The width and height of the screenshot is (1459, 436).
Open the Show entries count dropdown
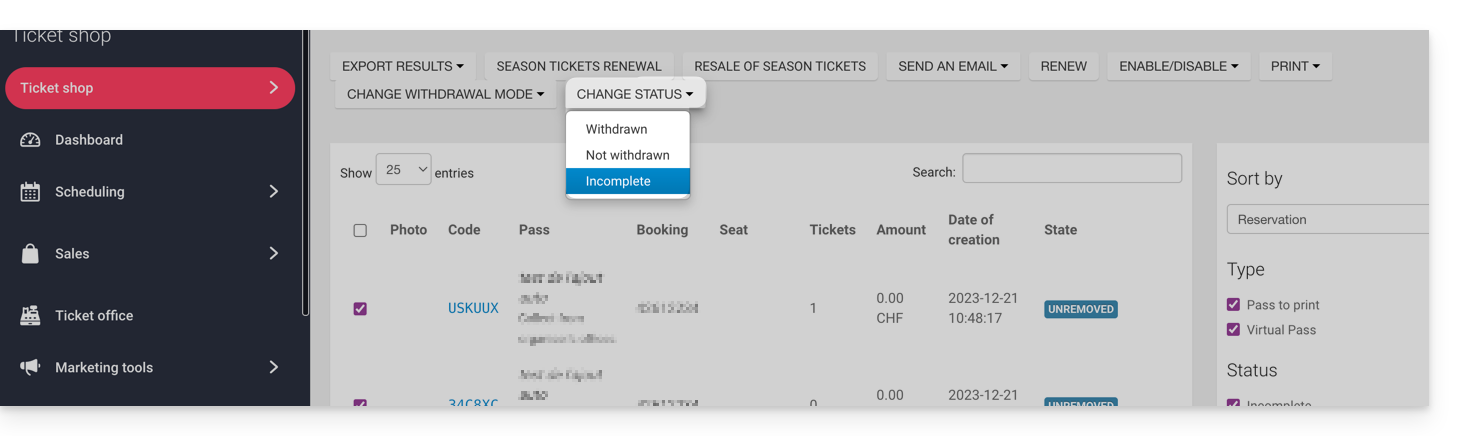coord(403,170)
